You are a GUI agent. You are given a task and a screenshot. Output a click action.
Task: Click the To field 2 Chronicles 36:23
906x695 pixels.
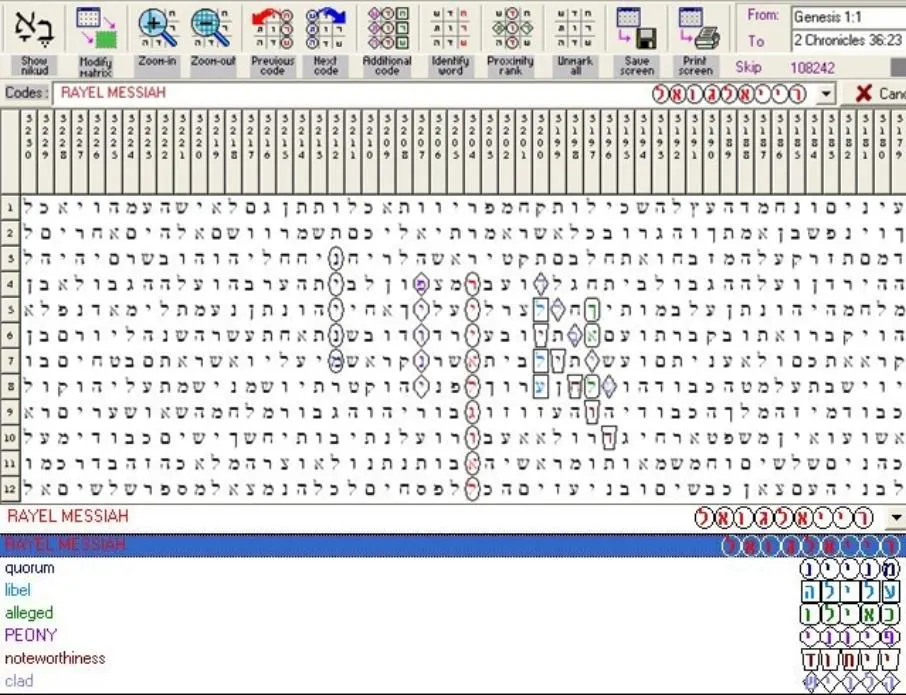tap(848, 40)
